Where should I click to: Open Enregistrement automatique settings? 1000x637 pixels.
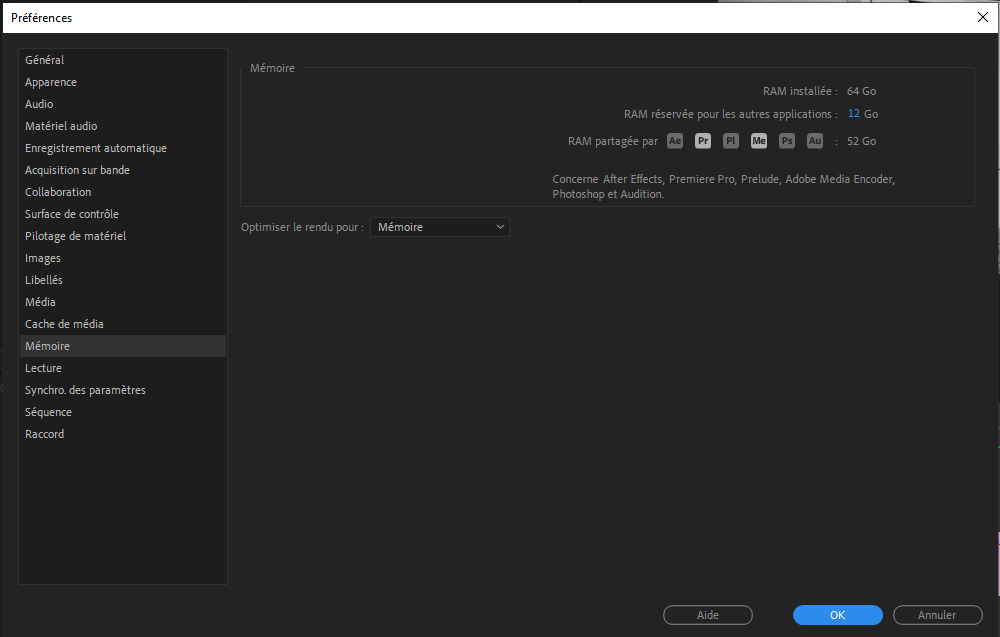(x=96, y=148)
